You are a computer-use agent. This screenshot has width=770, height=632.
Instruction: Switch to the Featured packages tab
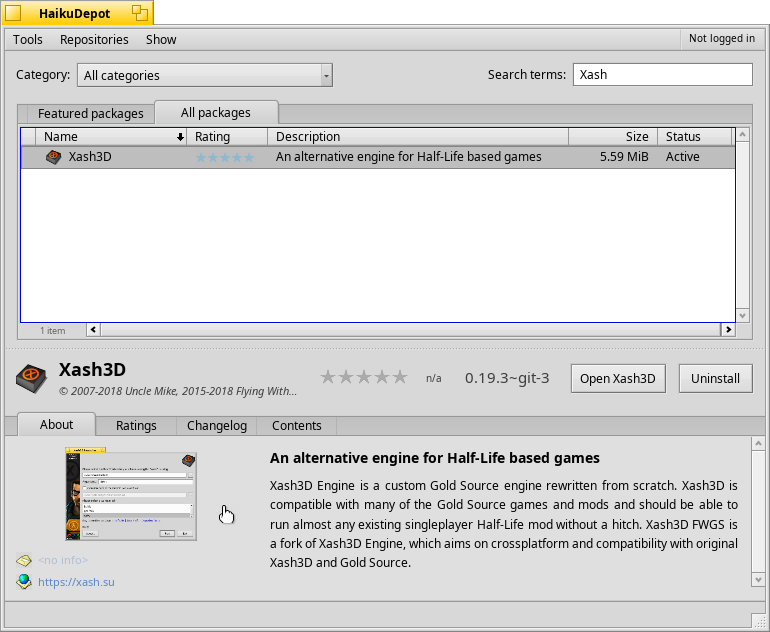click(91, 113)
